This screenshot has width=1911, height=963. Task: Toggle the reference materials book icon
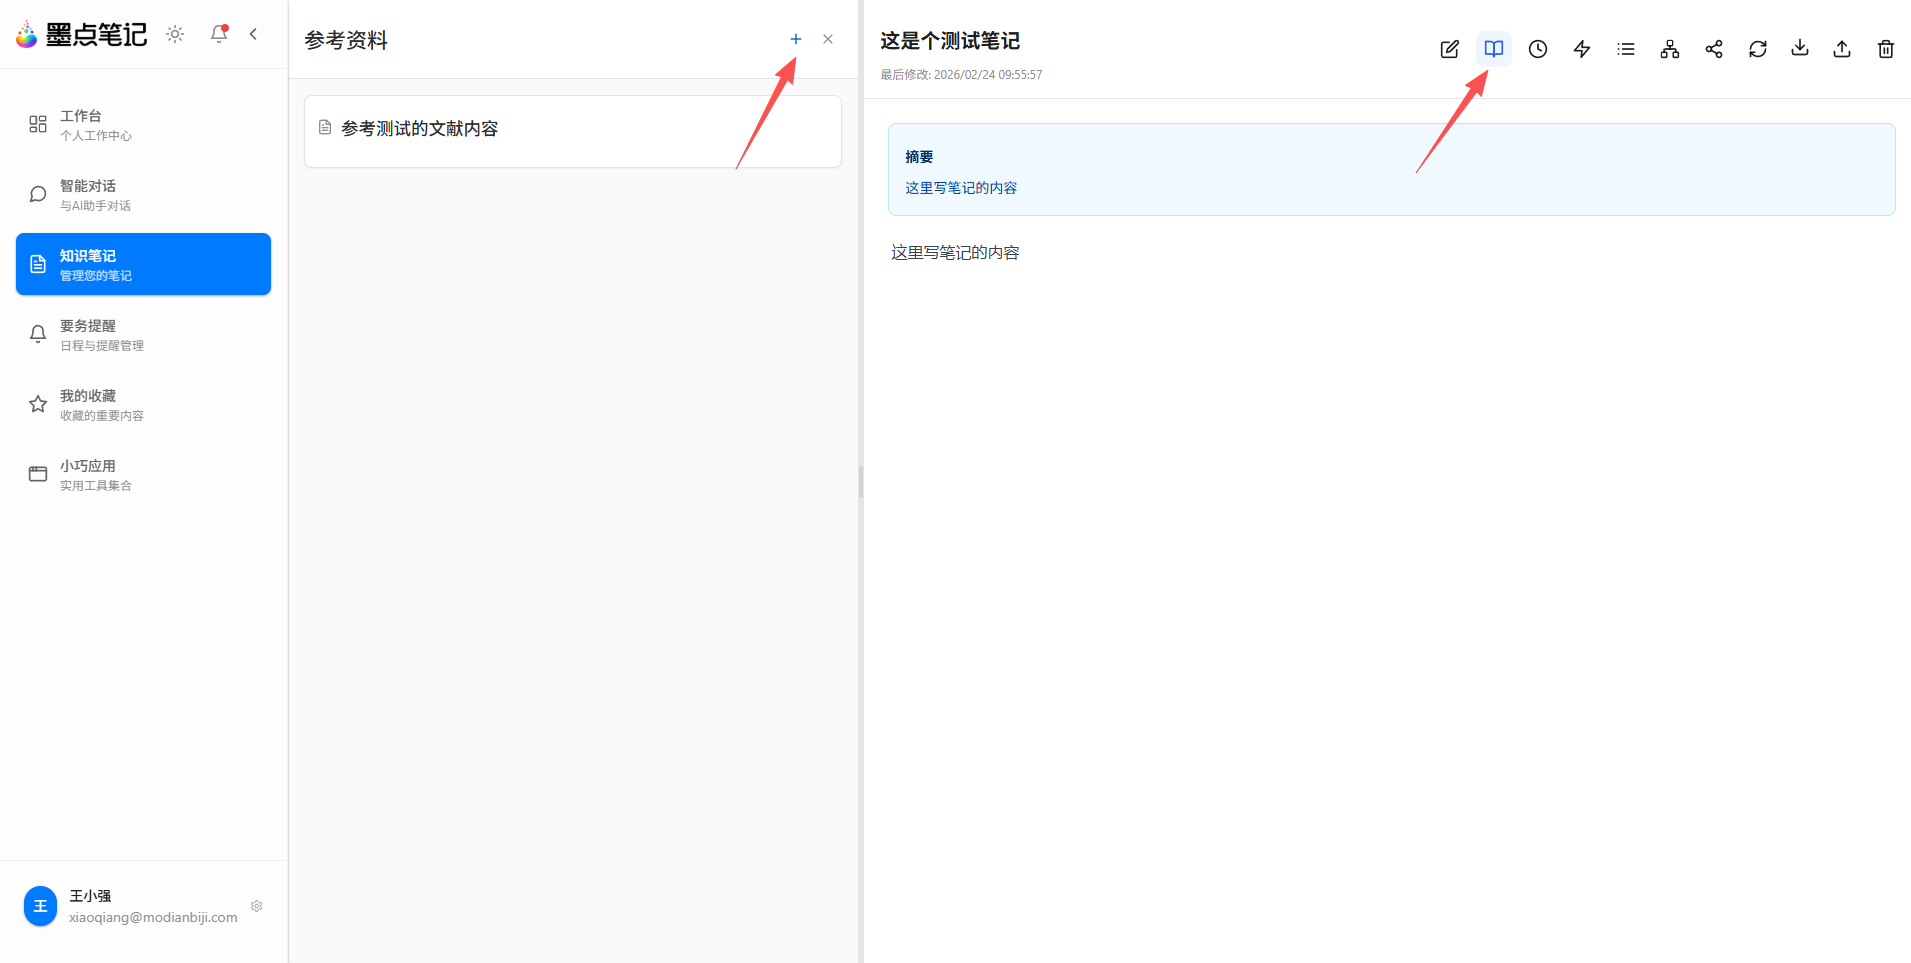pyautogui.click(x=1493, y=49)
